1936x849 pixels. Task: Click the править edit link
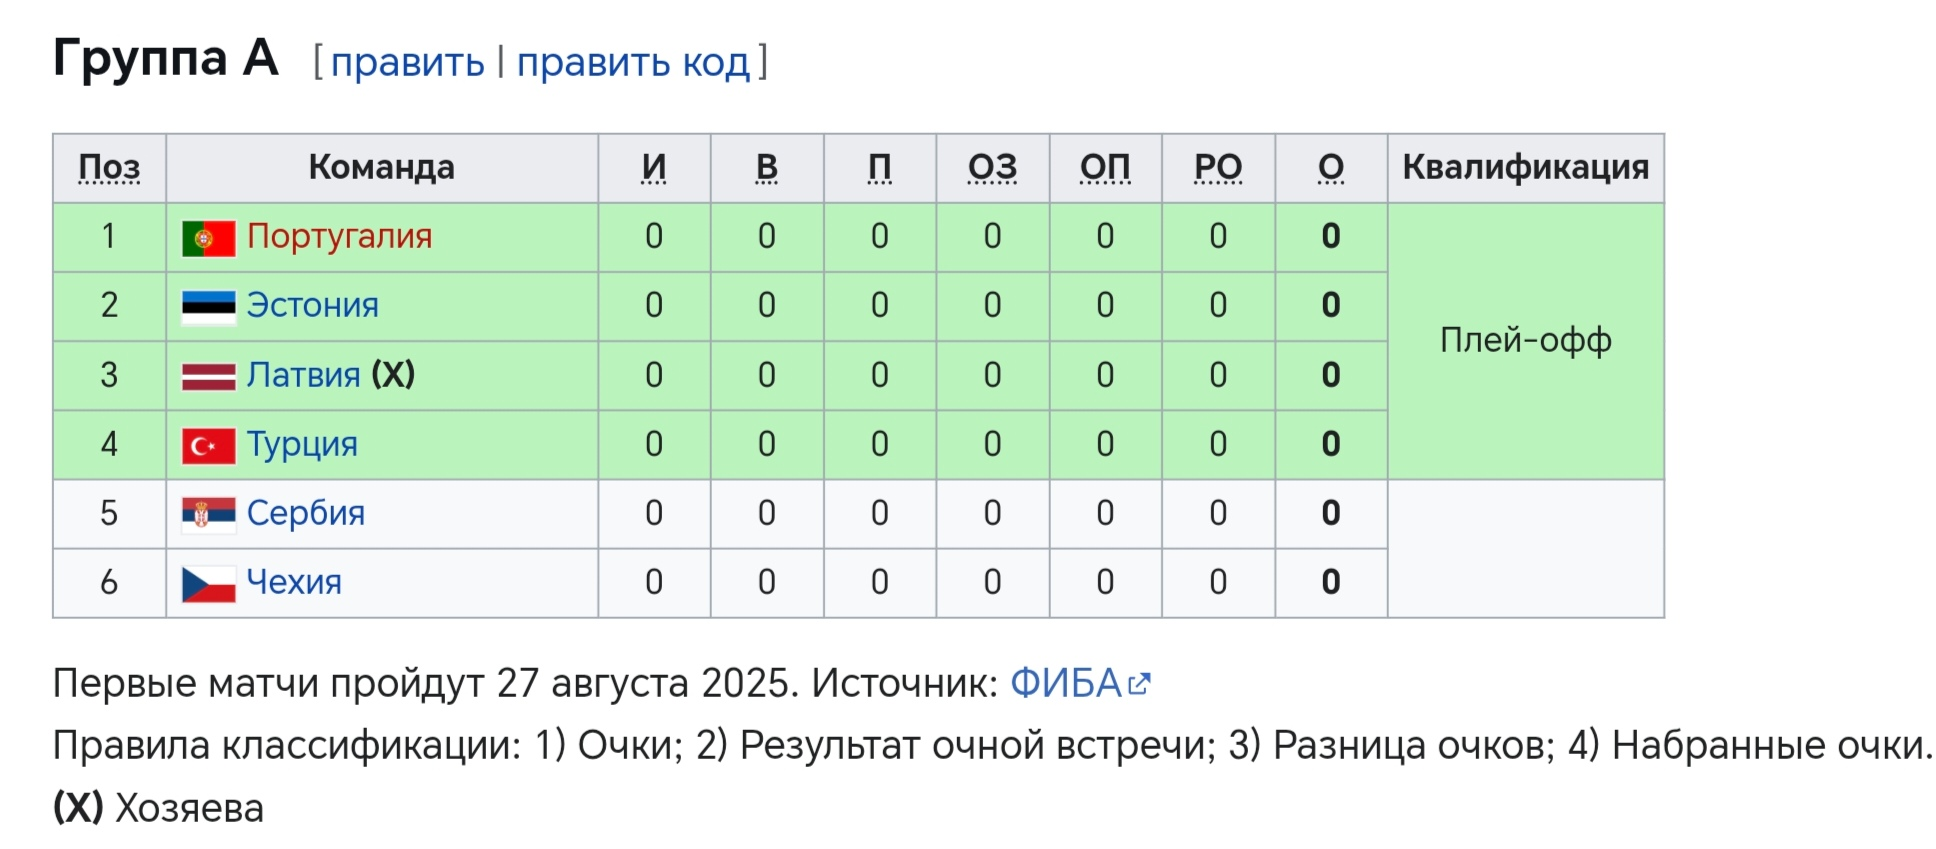[408, 62]
